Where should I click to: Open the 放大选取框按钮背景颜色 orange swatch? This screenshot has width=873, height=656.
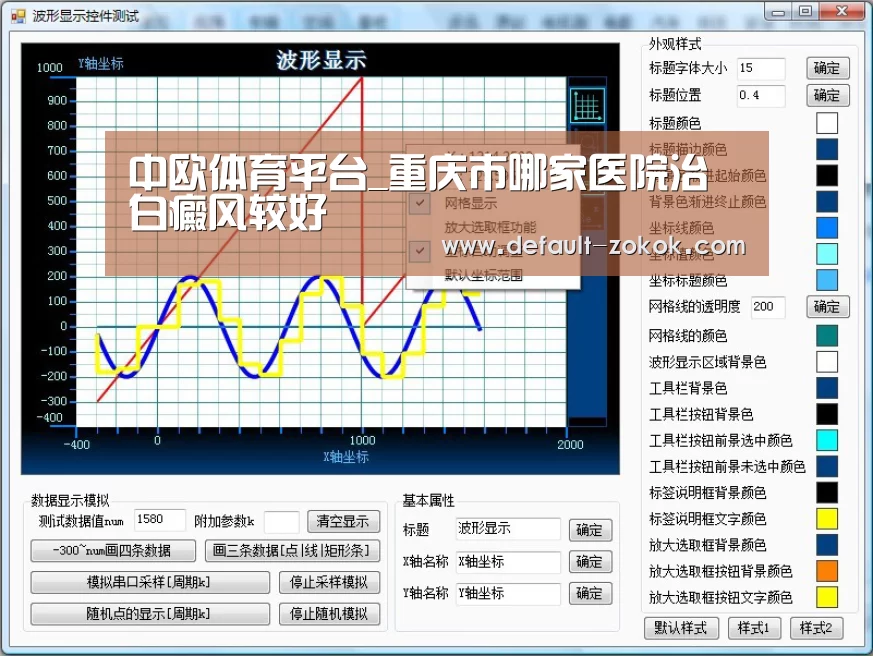click(827, 571)
